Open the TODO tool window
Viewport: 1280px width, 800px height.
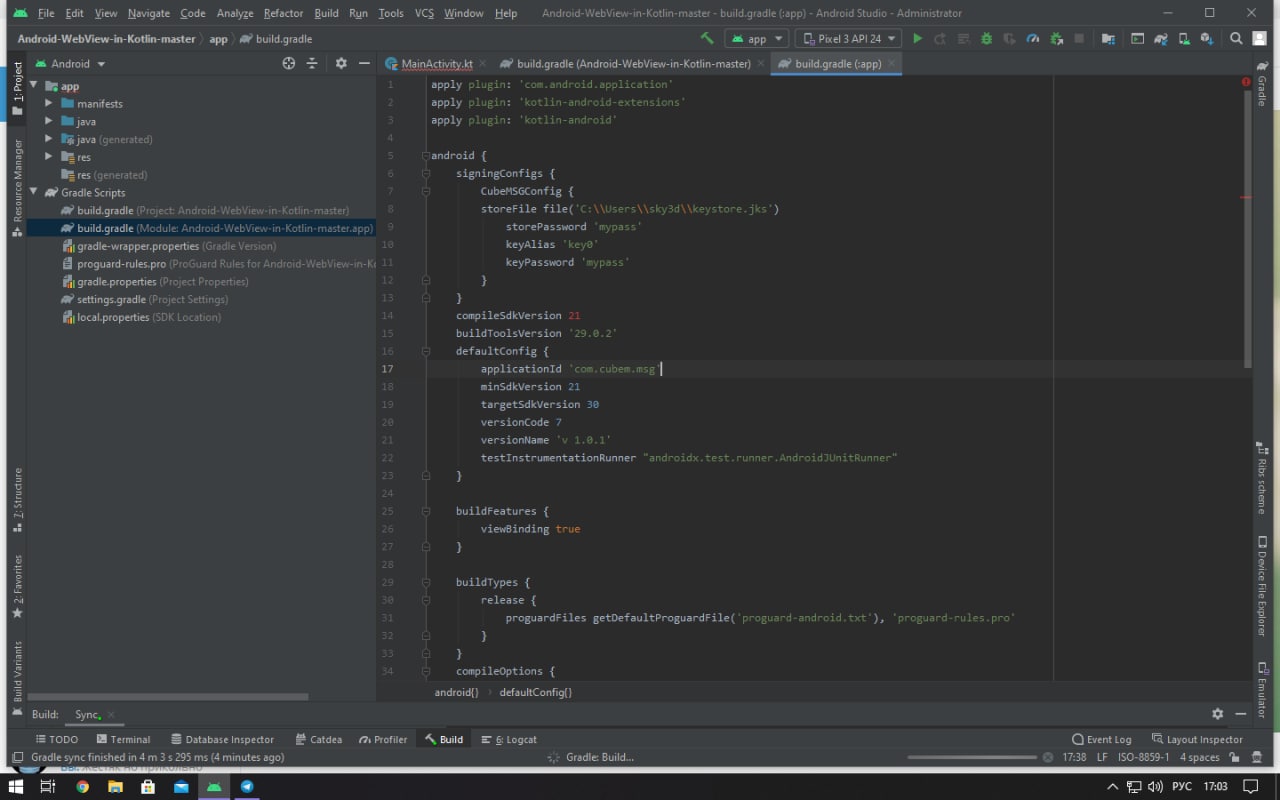[x=56, y=739]
